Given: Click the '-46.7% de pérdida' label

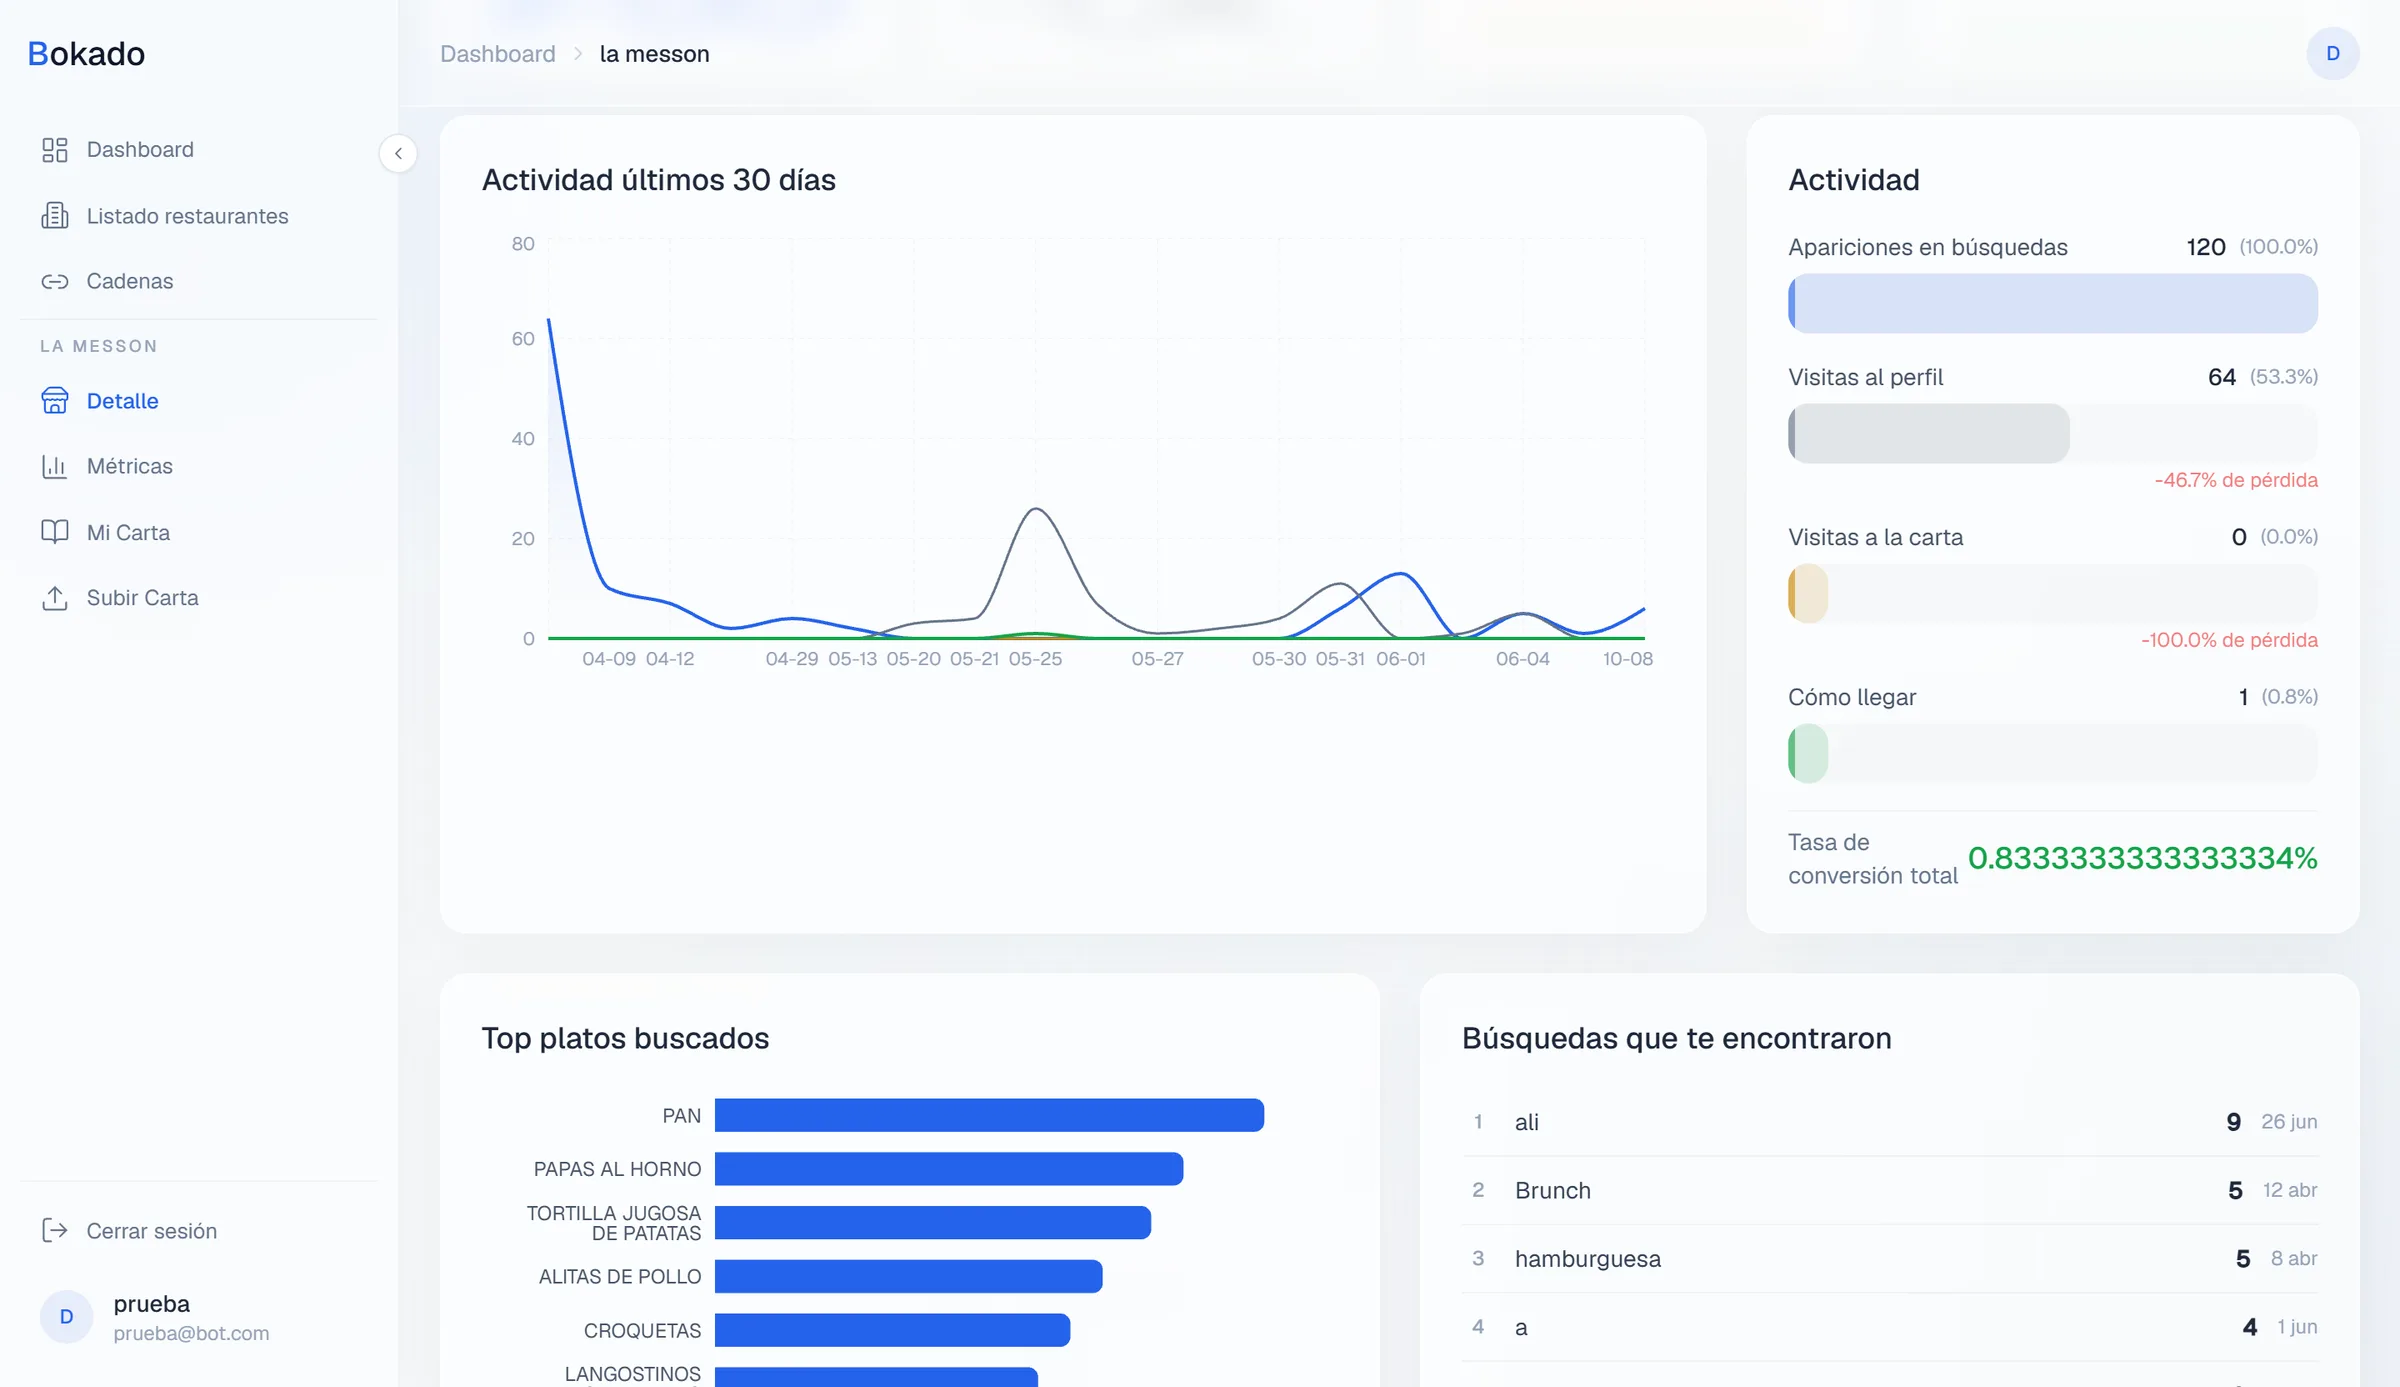Looking at the screenshot, I should coord(2236,480).
